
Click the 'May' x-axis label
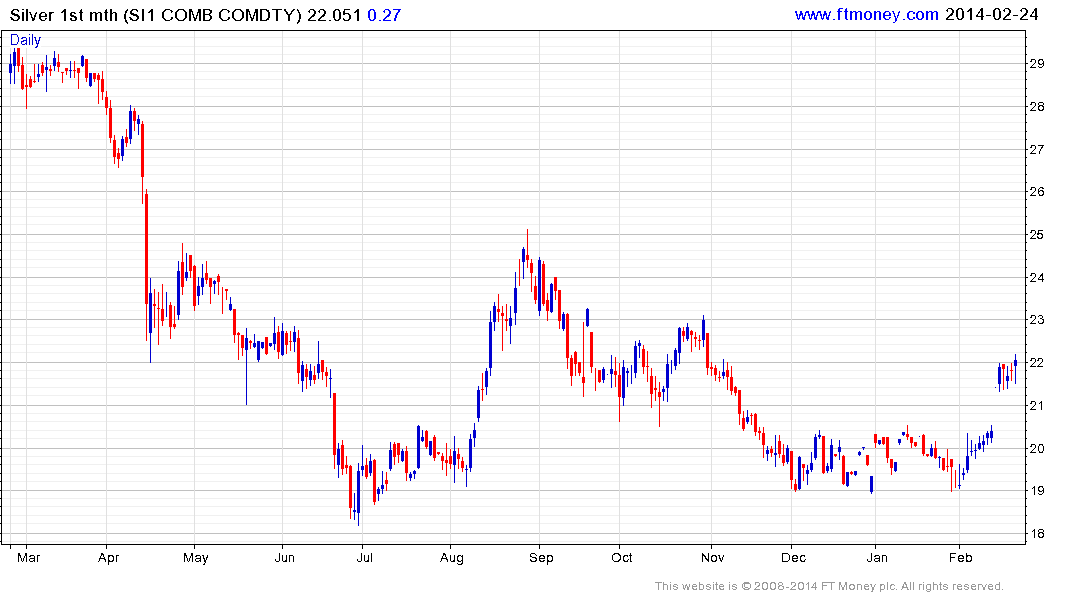[195, 557]
